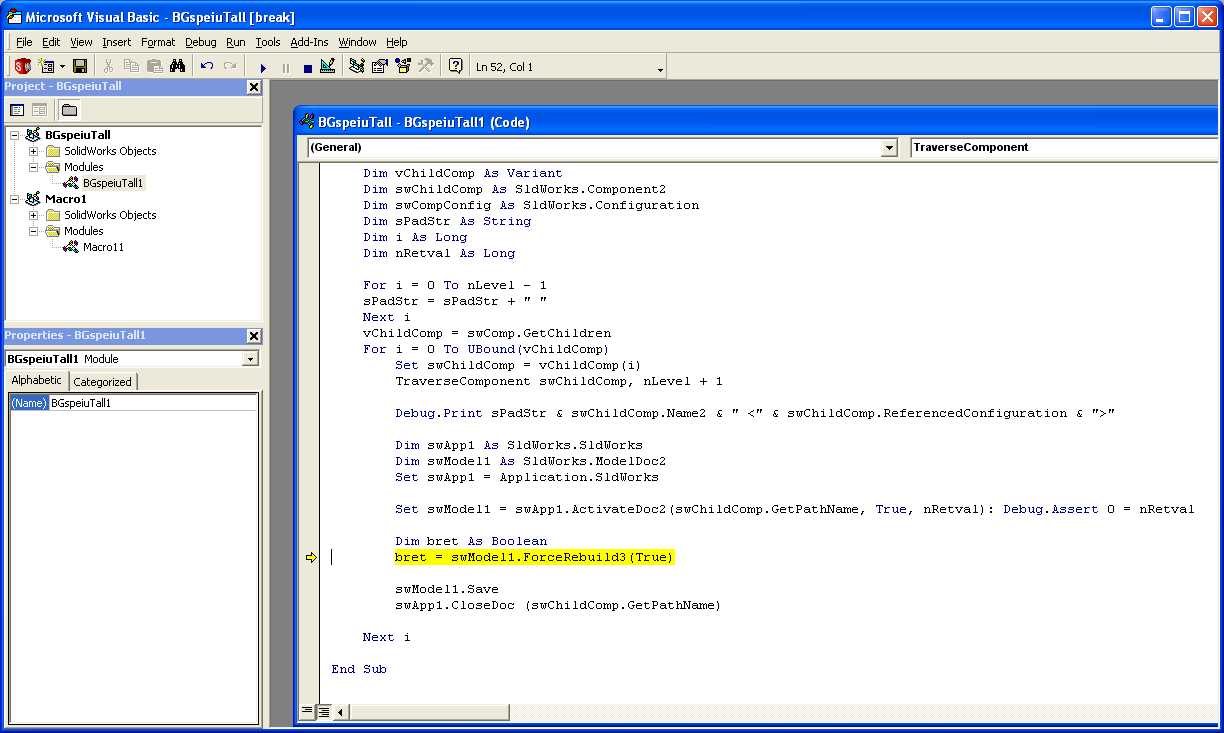
Task: Open the (General) object dropdown
Action: [889, 148]
